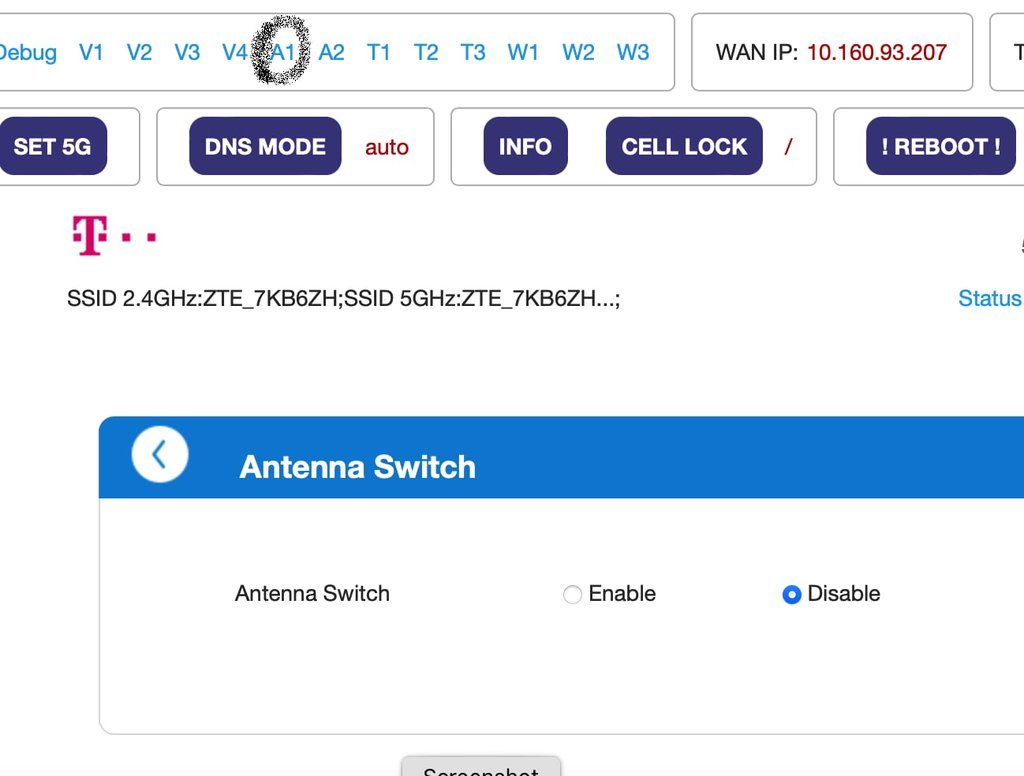1024x776 pixels.
Task: Click the W1 shortcut link
Action: 523,52
